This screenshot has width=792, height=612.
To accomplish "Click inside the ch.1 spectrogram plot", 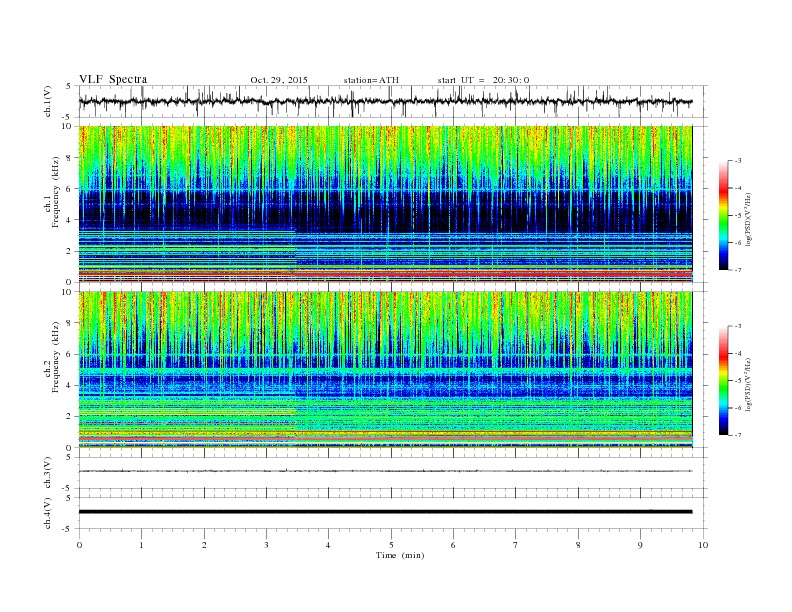I will [385, 204].
